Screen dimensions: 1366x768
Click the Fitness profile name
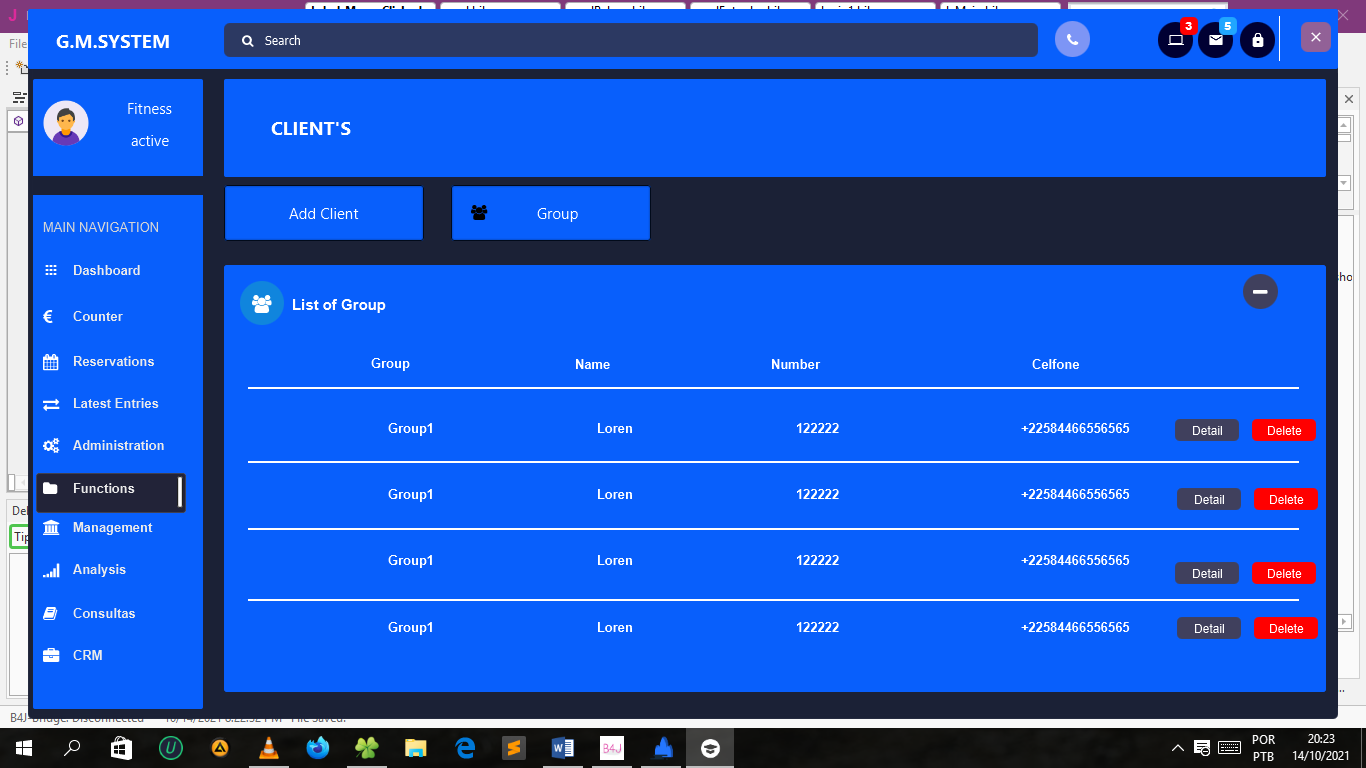149,109
